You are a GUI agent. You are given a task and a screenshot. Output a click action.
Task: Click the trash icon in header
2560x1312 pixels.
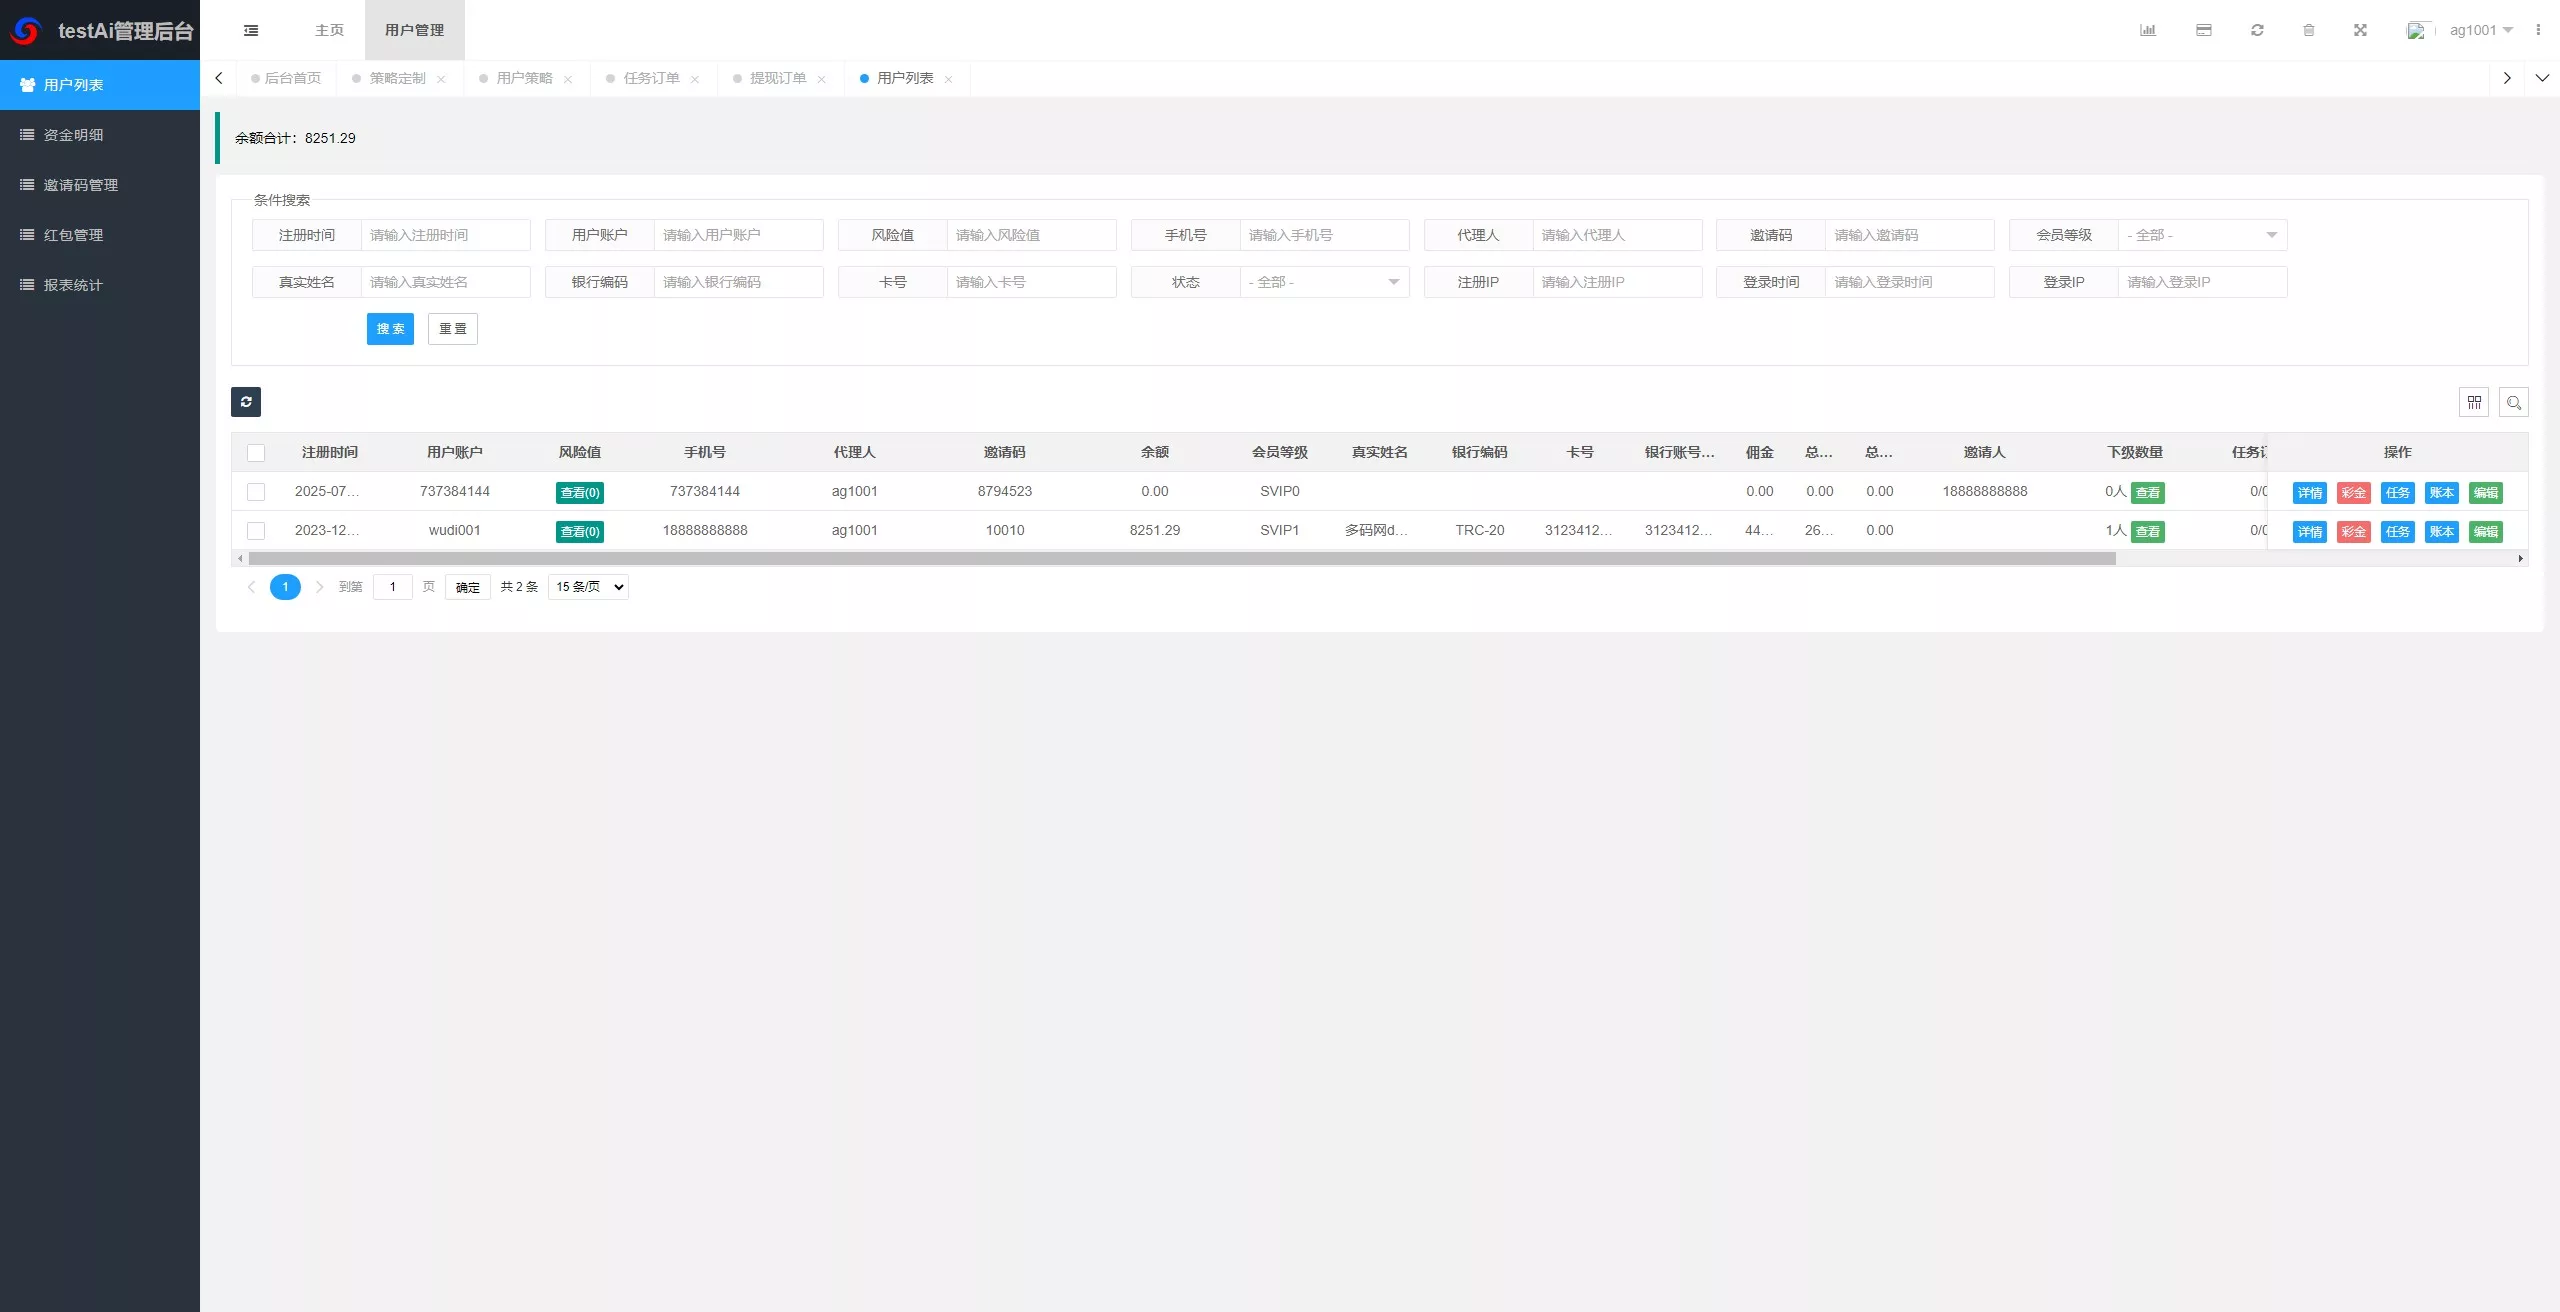[2309, 30]
